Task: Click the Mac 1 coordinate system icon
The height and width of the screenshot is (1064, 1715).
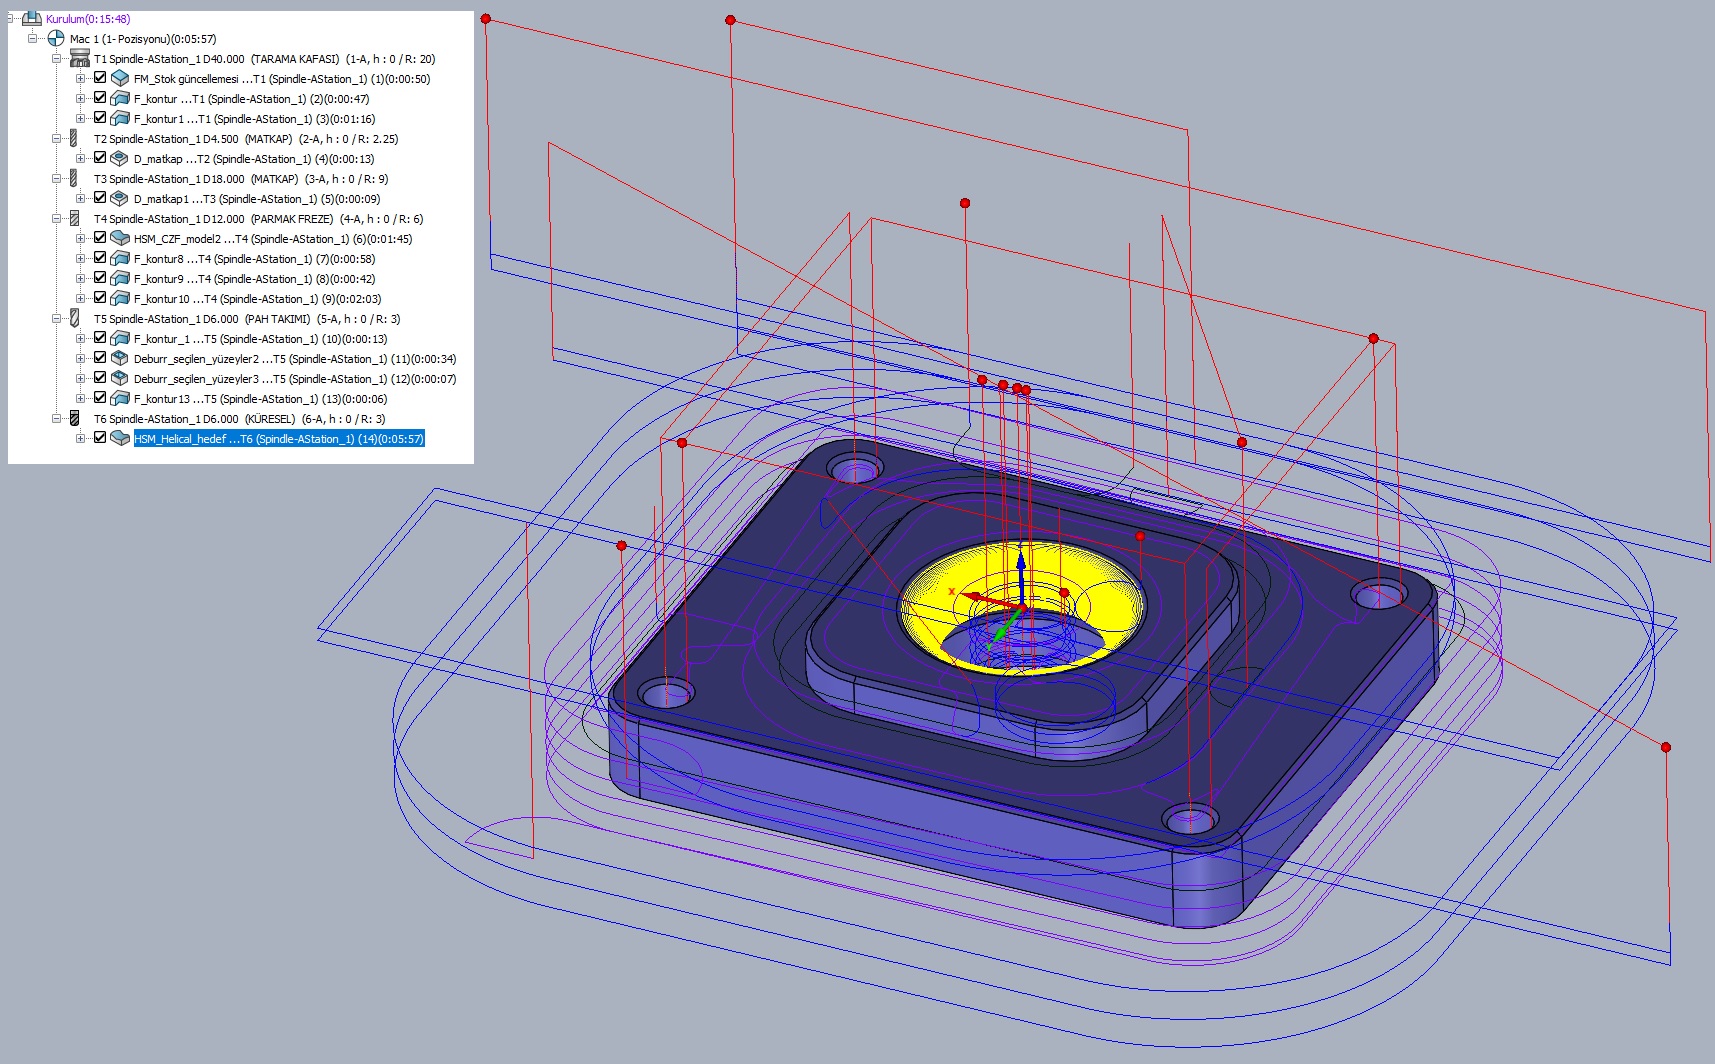Action: 56,38
